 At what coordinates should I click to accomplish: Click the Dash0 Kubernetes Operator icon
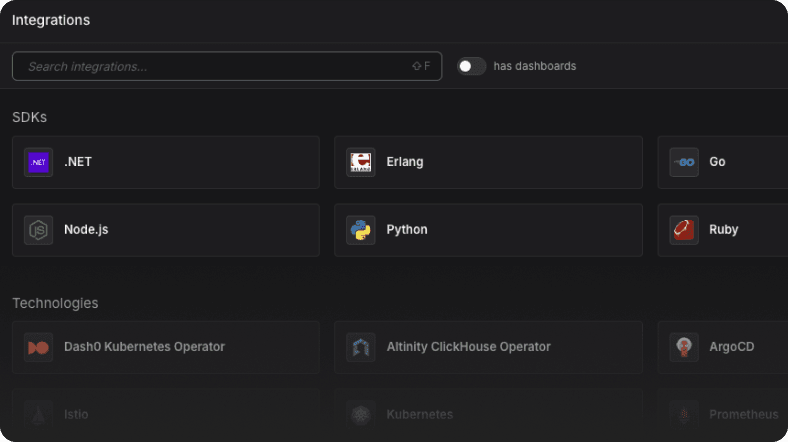tap(39, 347)
